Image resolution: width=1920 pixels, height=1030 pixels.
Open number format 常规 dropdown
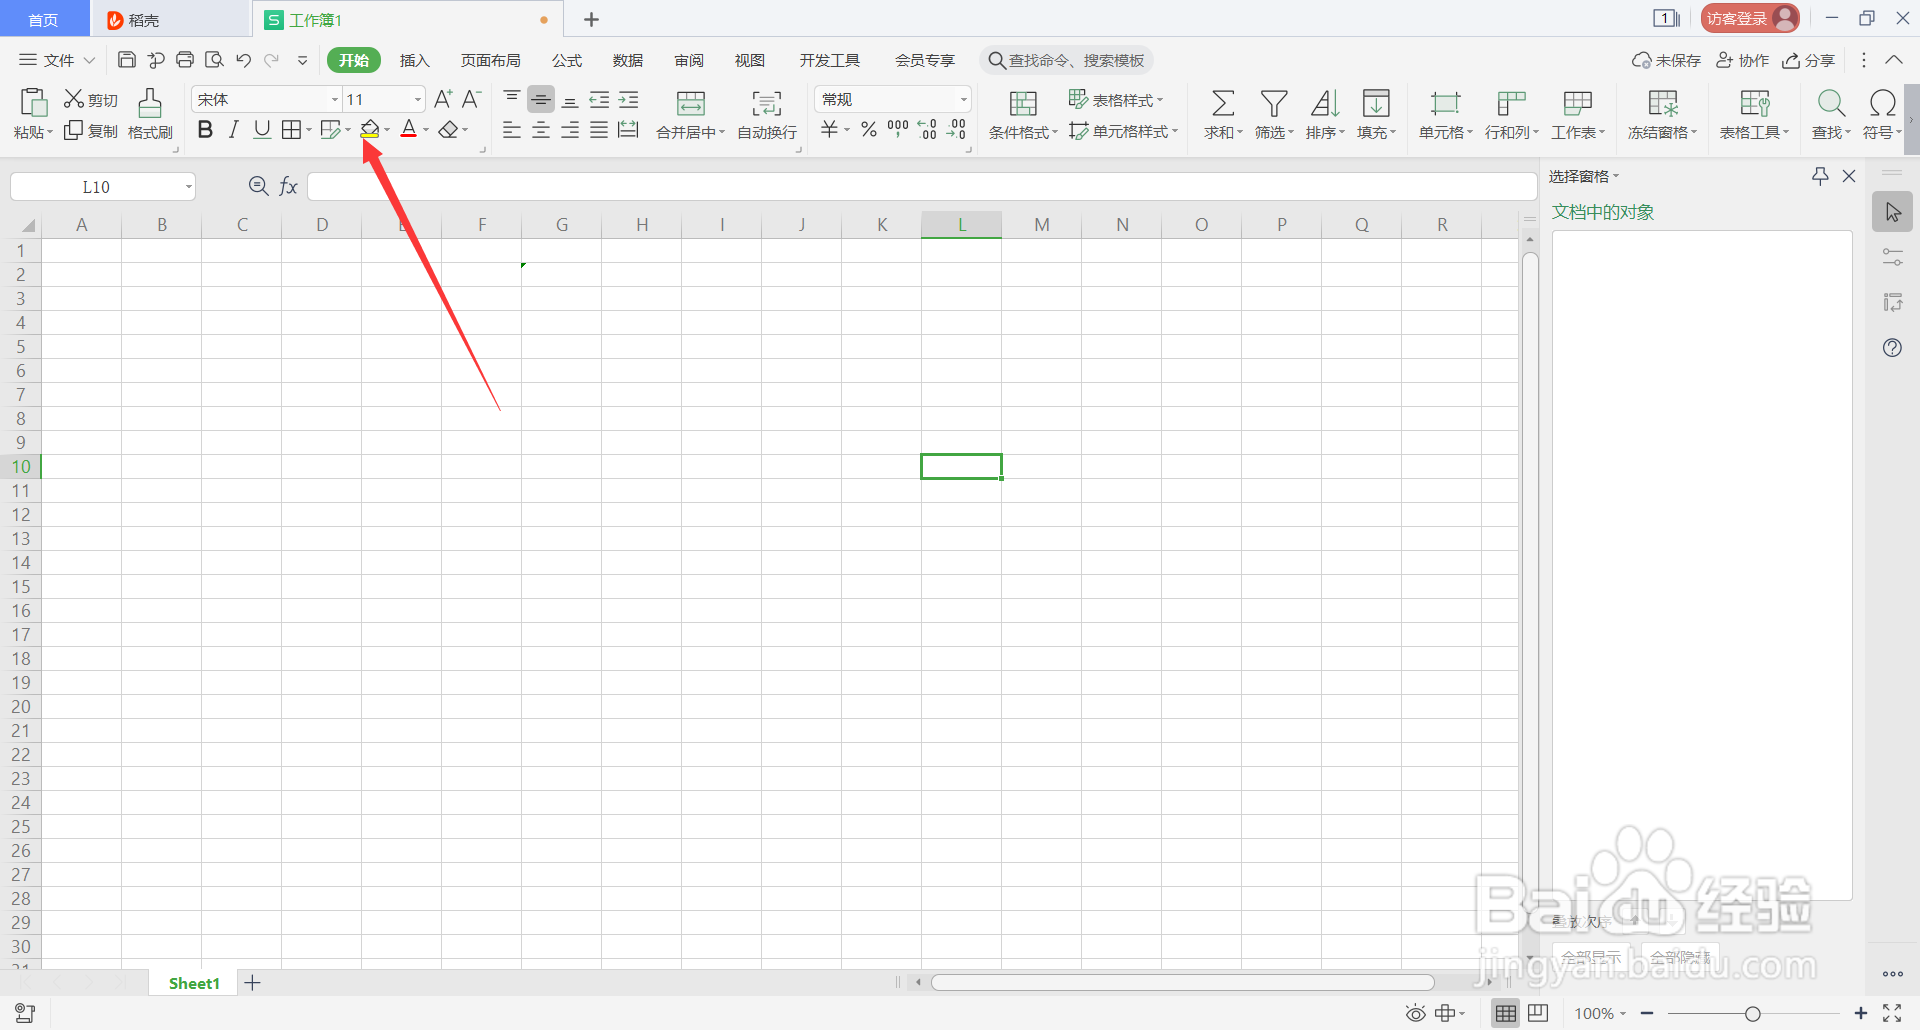pyautogui.click(x=964, y=99)
